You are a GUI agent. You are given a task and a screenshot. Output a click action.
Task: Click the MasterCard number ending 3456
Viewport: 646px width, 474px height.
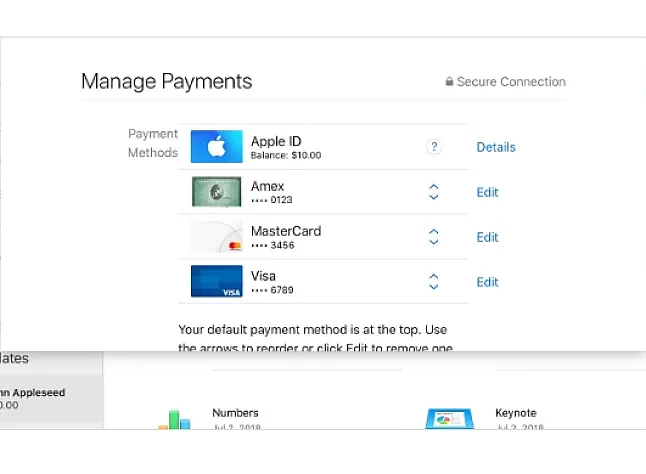coord(272,245)
